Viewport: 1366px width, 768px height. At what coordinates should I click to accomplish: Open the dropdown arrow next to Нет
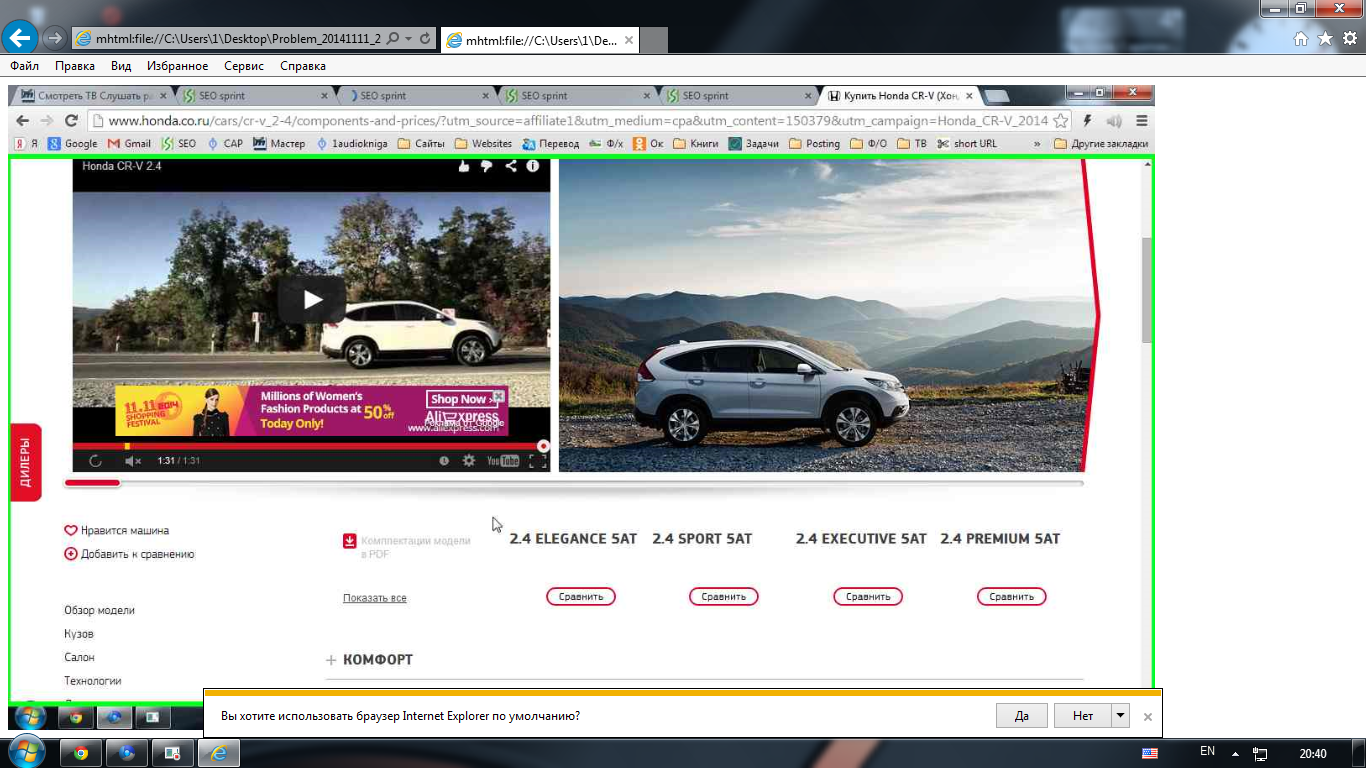click(x=1121, y=716)
